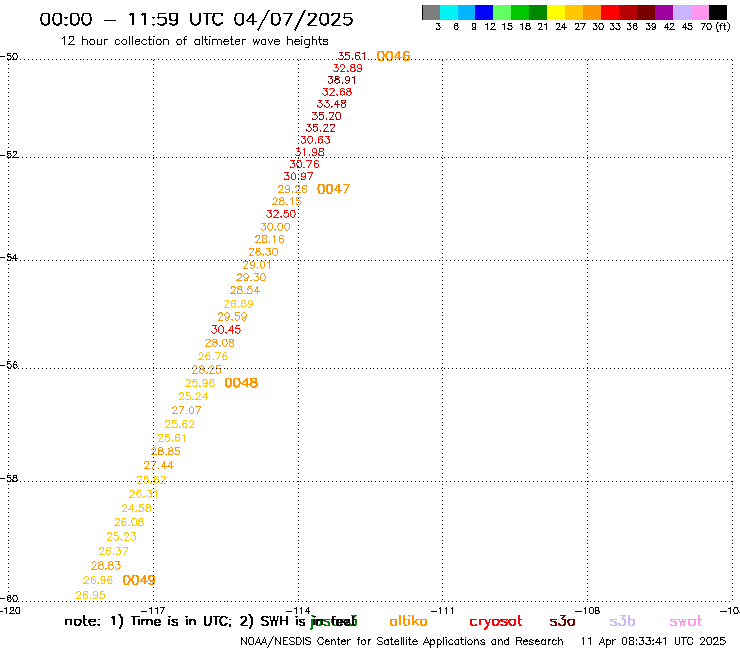Click the wave height value 29.01
This screenshot has height=650, width=740.
click(257, 265)
